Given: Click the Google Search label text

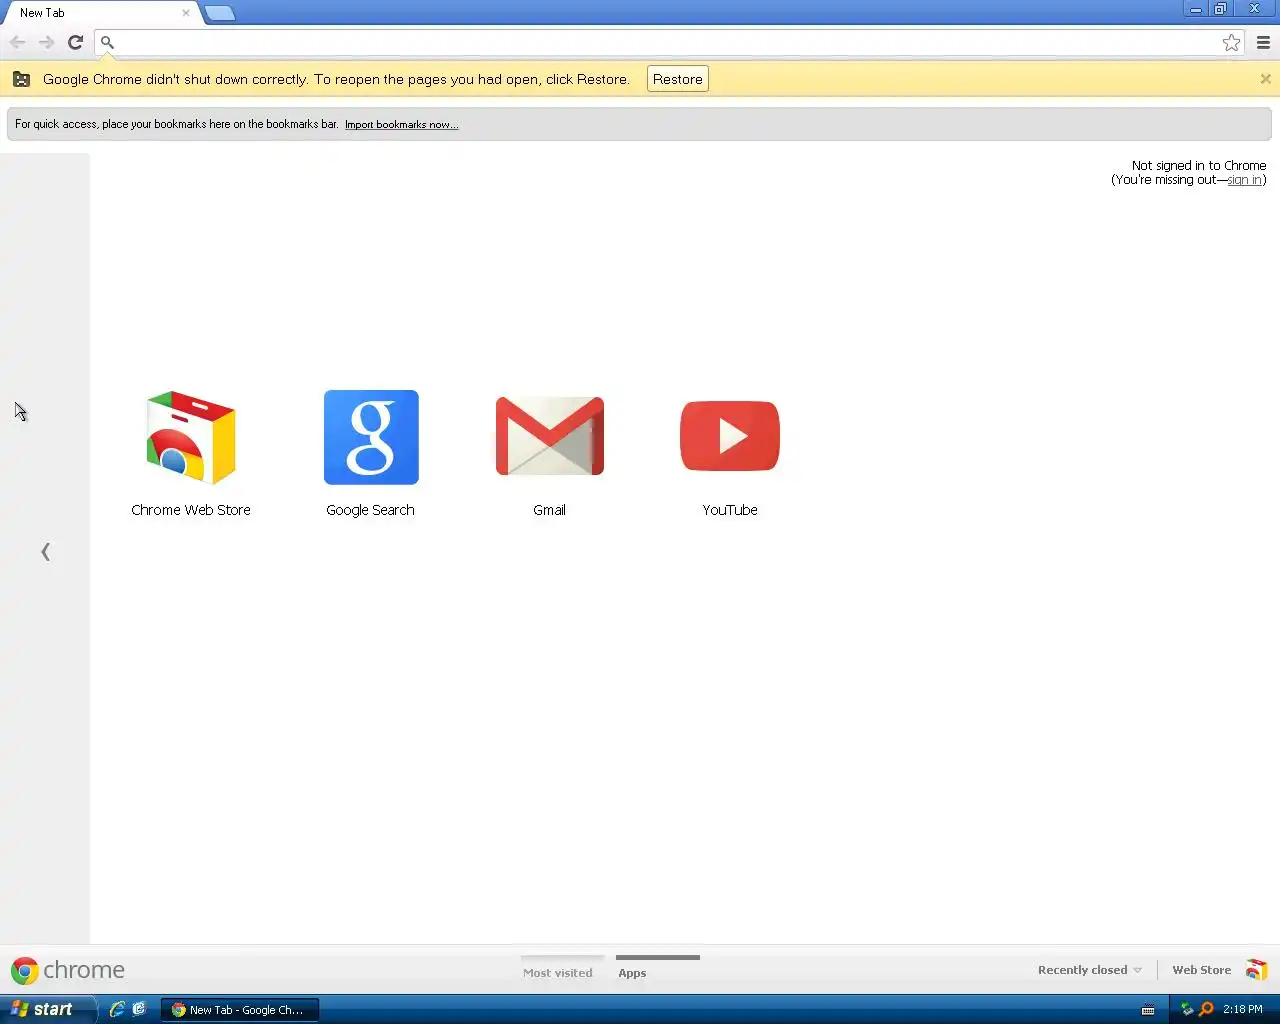Looking at the screenshot, I should click(x=370, y=510).
